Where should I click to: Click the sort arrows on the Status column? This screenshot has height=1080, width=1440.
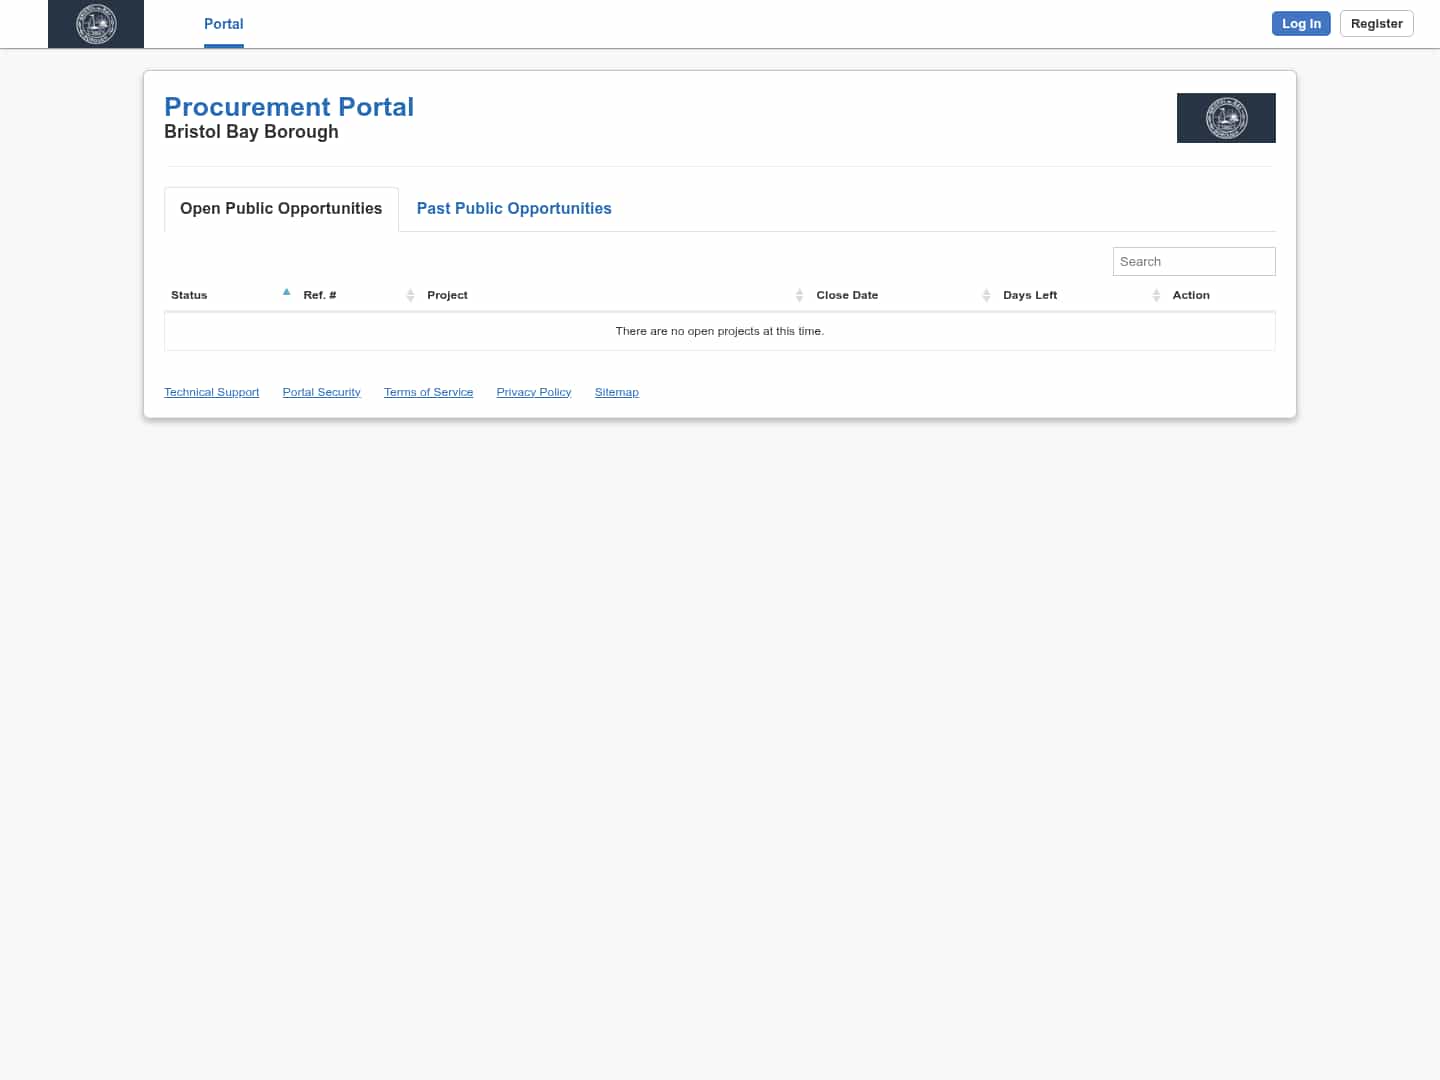tap(287, 293)
